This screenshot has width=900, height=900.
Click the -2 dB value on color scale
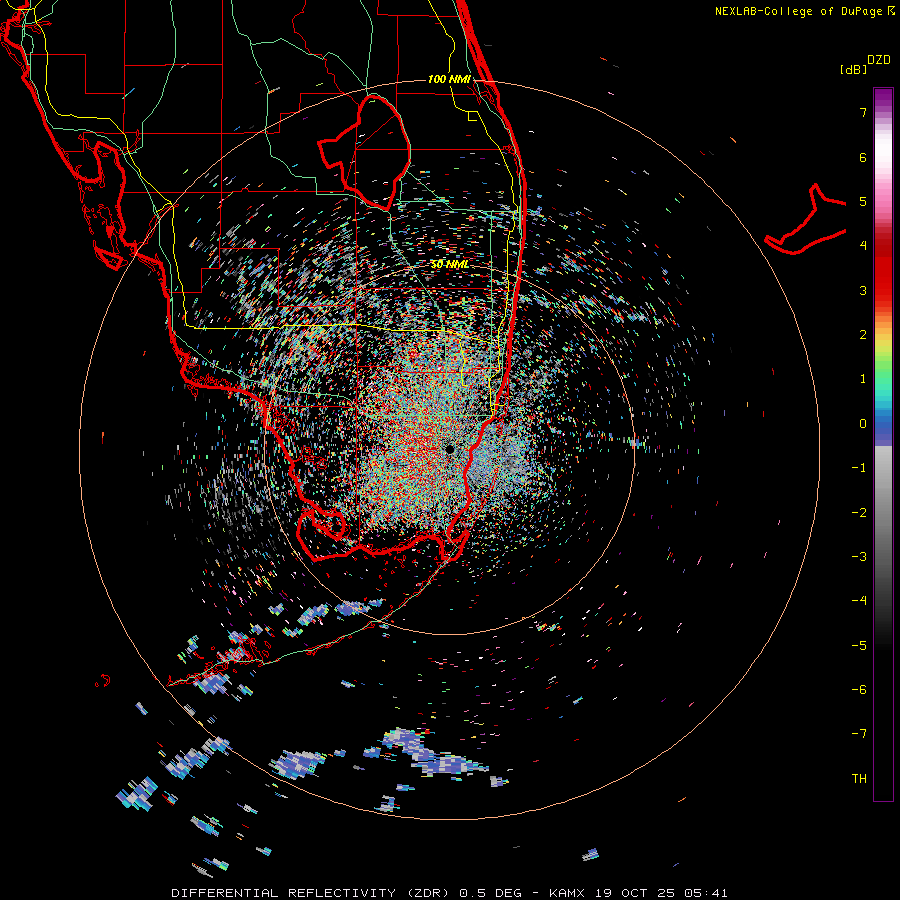tap(859, 513)
